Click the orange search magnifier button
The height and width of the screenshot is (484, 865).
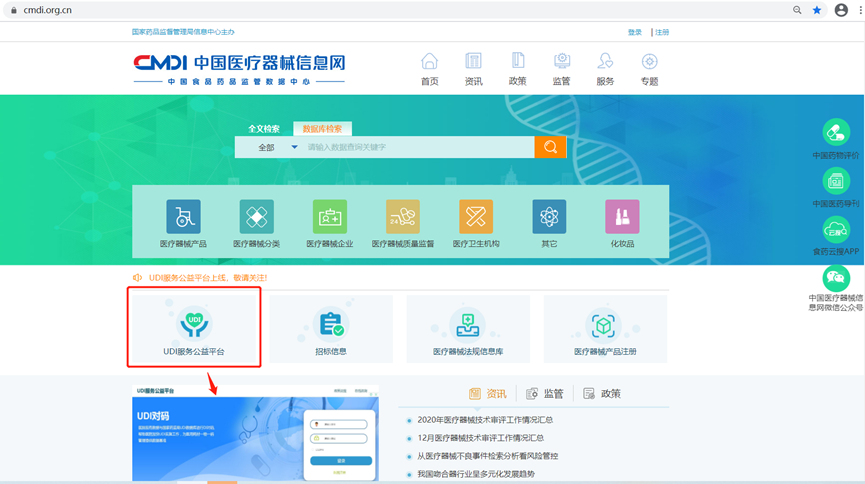tap(550, 147)
